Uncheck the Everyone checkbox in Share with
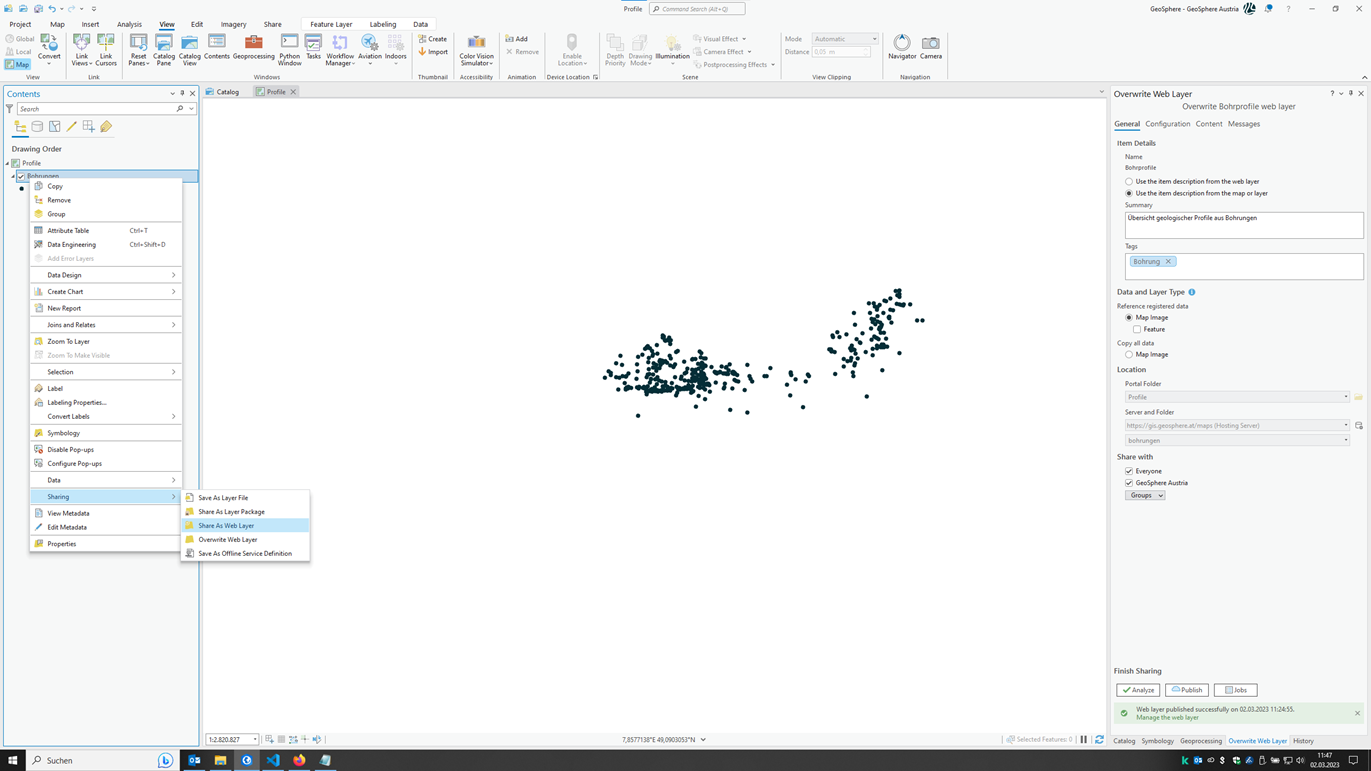 click(x=1128, y=470)
